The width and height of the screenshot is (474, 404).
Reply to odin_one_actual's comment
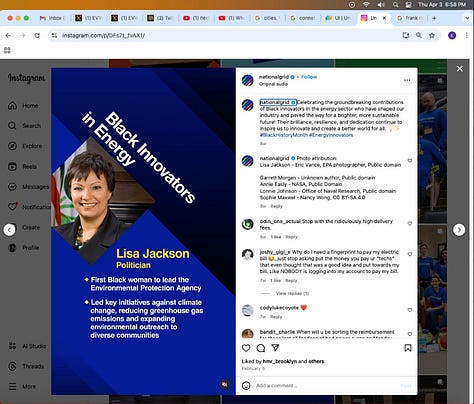[x=291, y=237]
